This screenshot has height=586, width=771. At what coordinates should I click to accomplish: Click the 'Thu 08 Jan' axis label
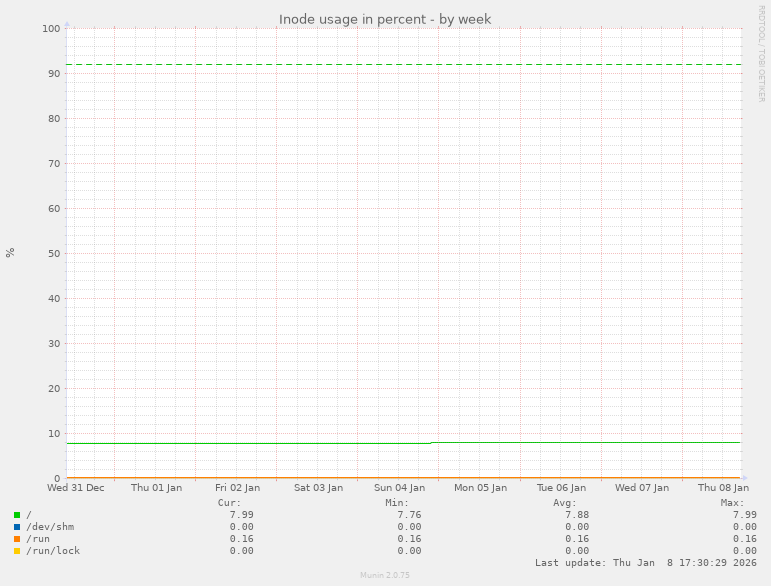[723, 488]
